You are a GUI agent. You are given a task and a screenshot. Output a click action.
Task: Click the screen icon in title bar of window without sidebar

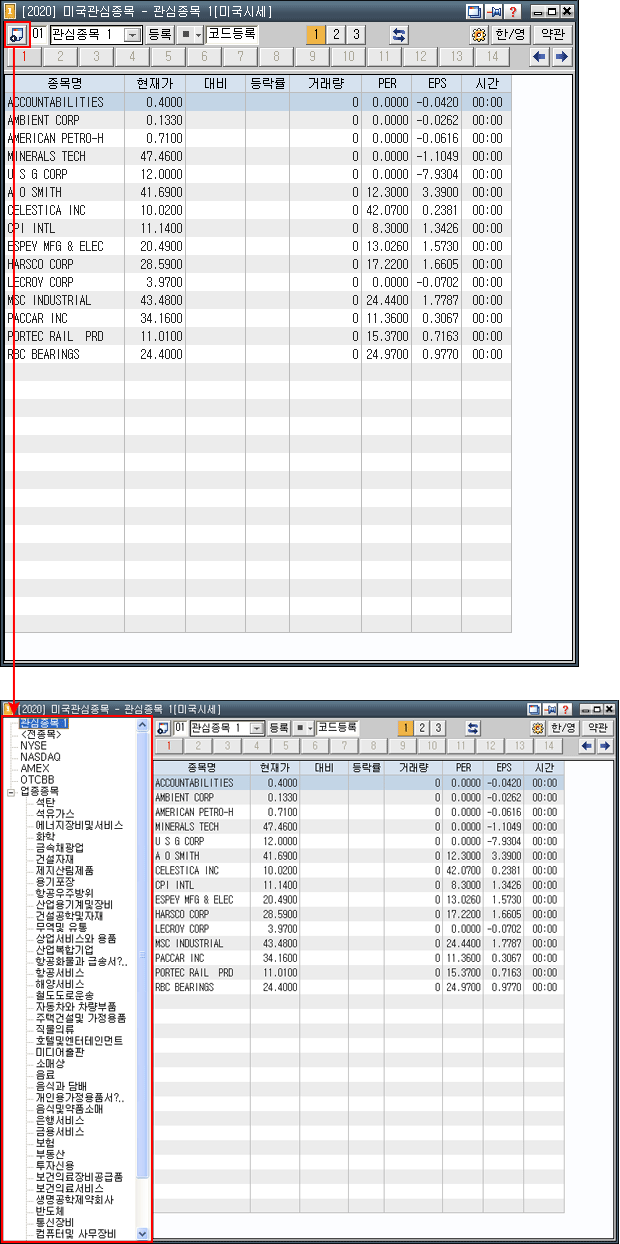[x=475, y=11]
